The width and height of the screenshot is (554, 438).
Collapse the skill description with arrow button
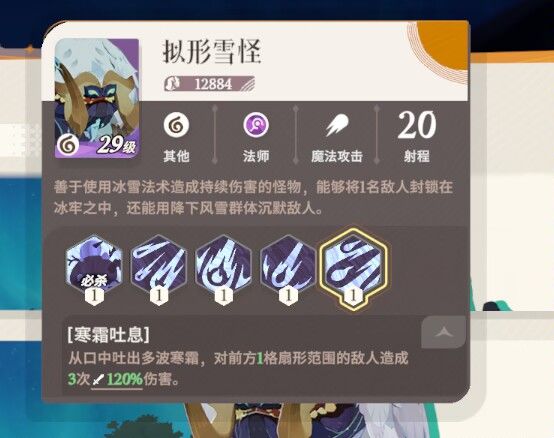coord(443,332)
